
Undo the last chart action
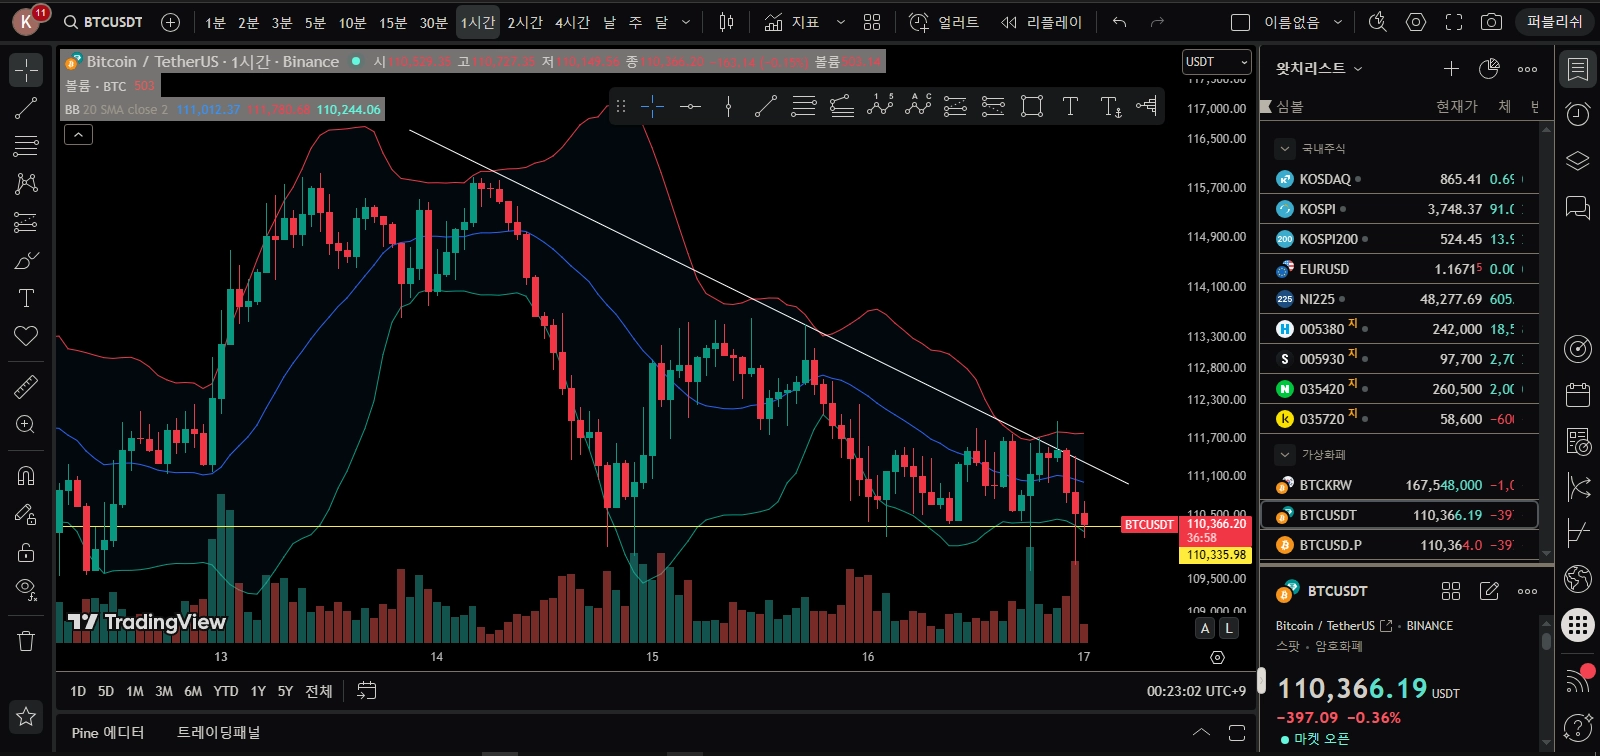1119,22
